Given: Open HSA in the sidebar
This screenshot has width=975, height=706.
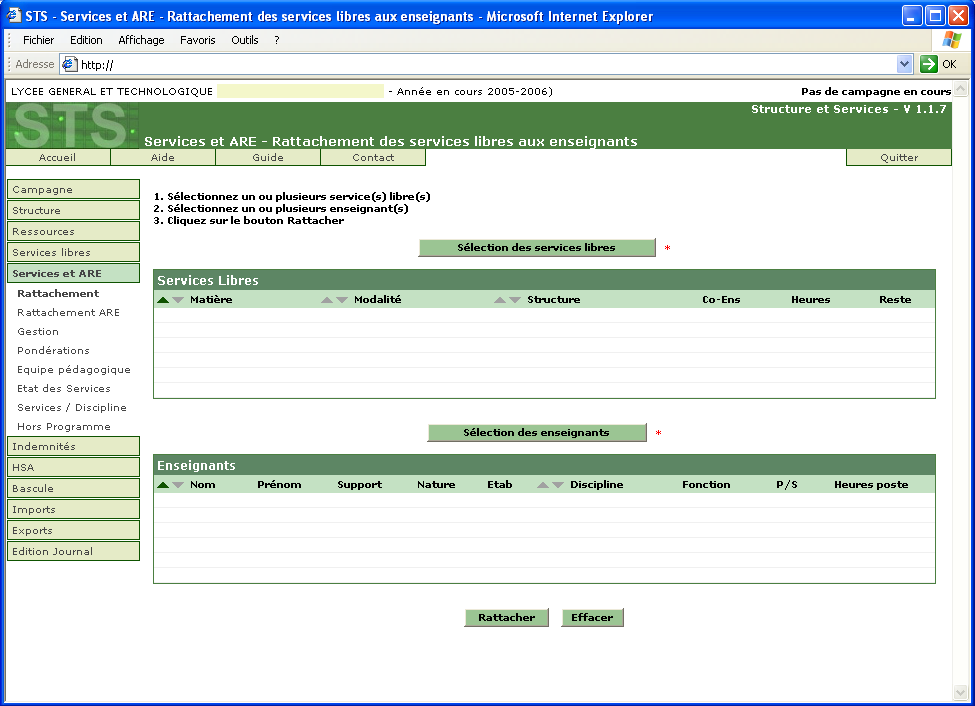Looking at the screenshot, I should coord(73,468).
